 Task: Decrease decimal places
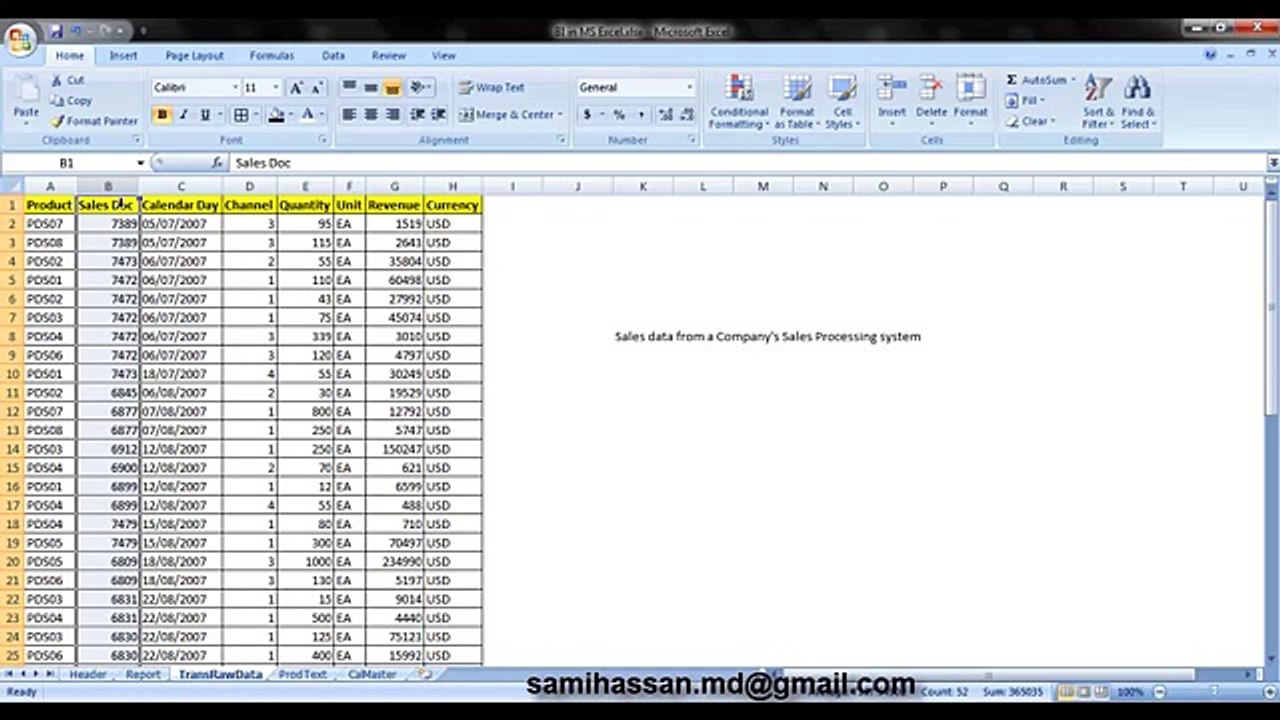click(686, 115)
